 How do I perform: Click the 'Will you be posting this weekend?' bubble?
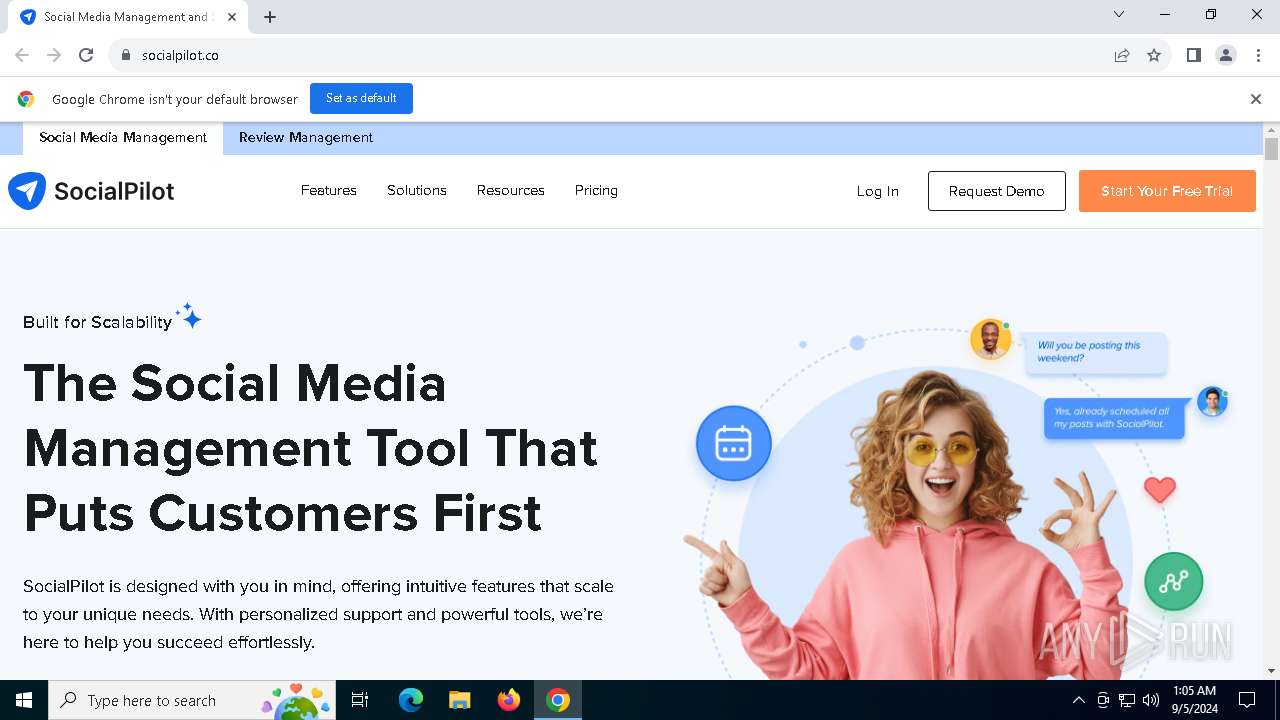1096,352
